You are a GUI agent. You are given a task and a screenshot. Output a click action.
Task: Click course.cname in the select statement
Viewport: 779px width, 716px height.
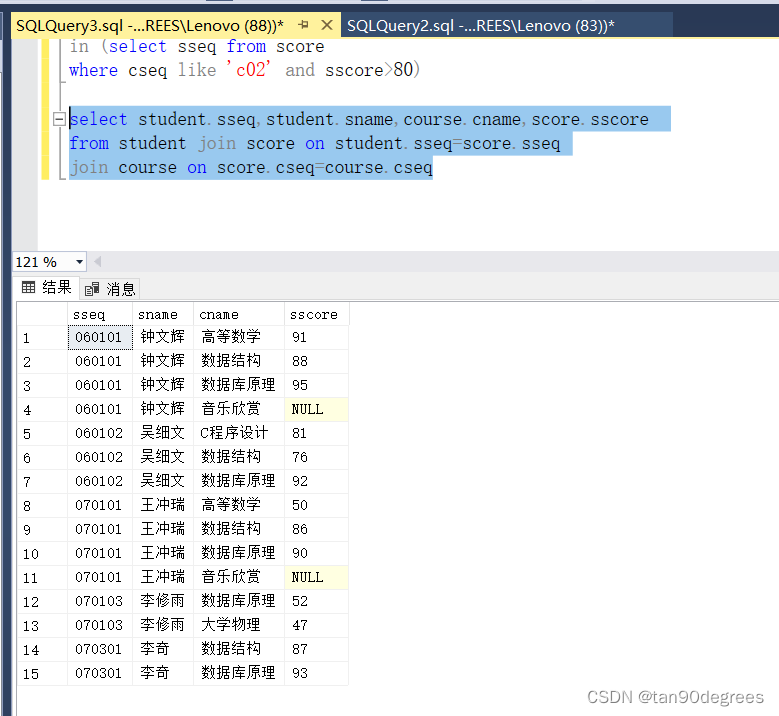coord(462,119)
